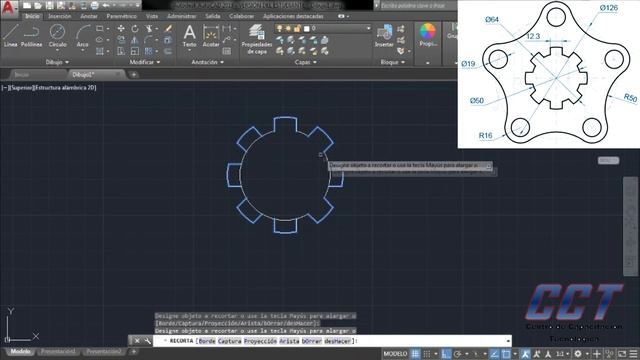Choose the Rectangle draw tool icon
Screen dimensions: 640x360
click(x=100, y=29)
